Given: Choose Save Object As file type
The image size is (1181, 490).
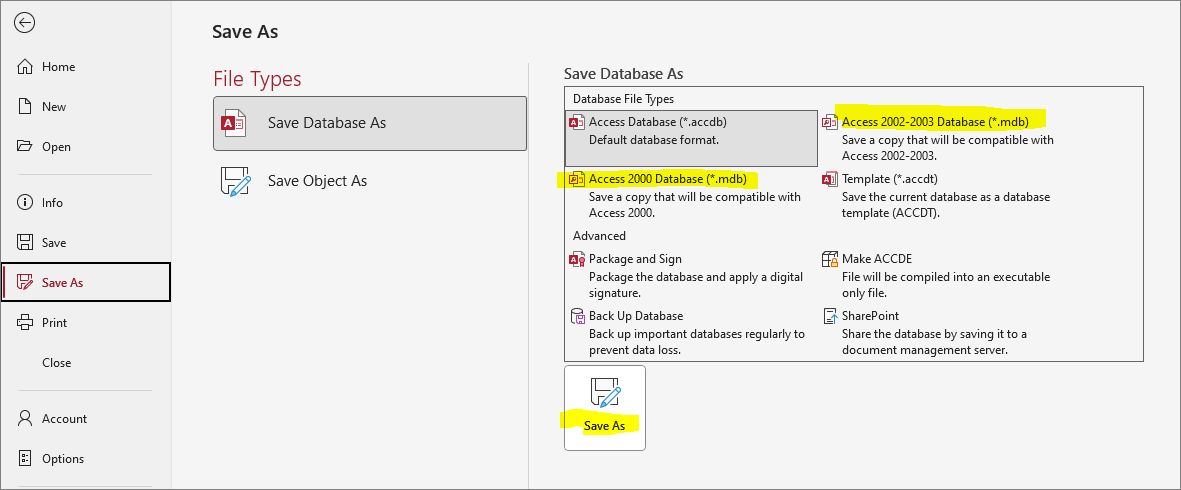Looking at the screenshot, I should click(x=370, y=181).
